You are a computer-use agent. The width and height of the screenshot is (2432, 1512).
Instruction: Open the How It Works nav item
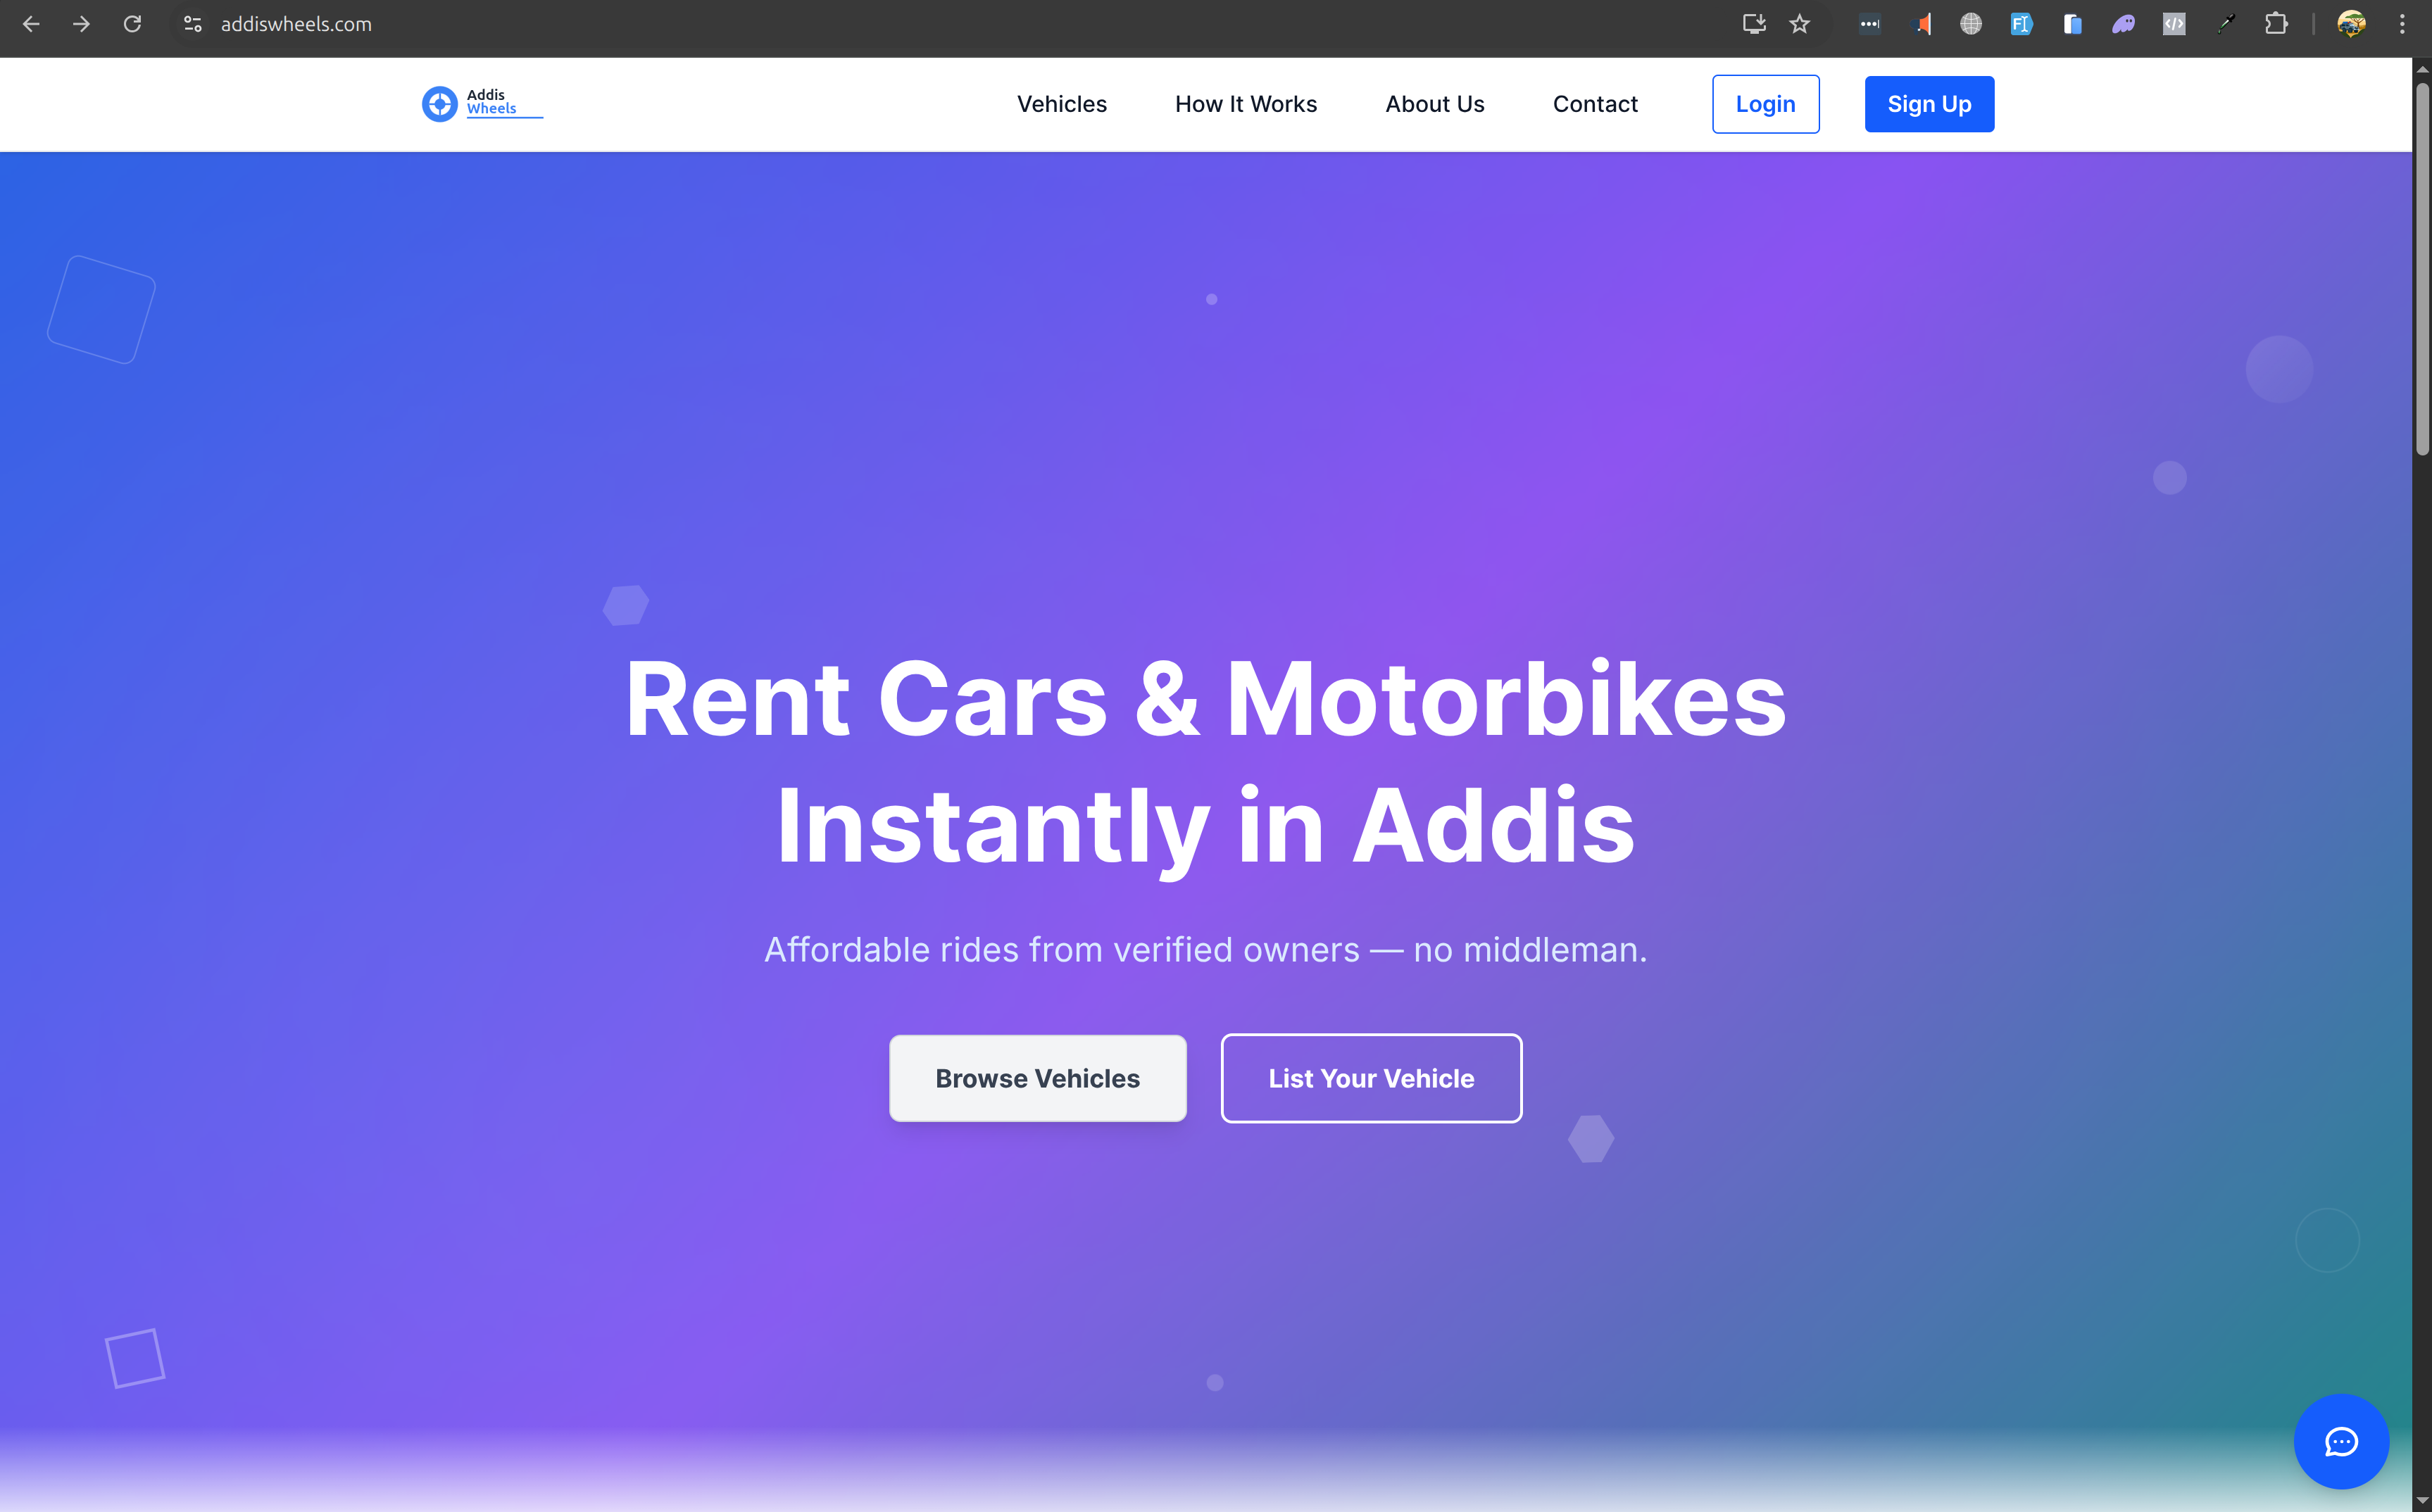coord(1246,104)
